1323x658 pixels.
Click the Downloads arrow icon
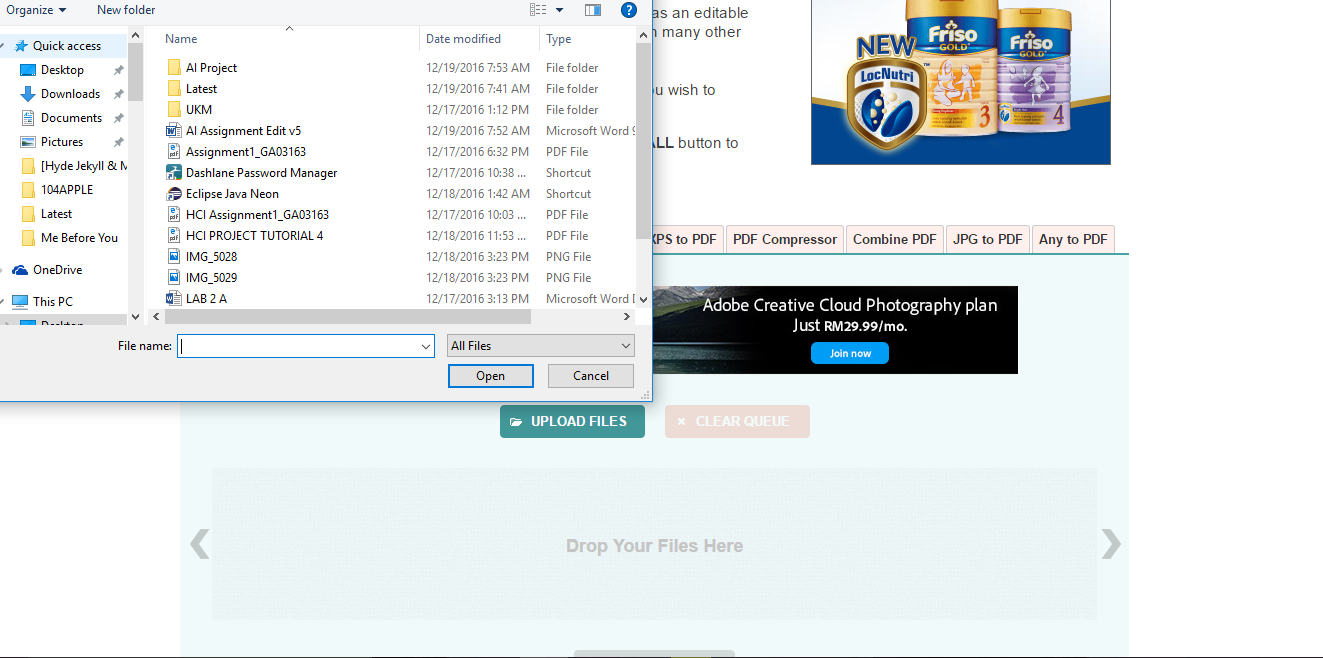click(28, 94)
